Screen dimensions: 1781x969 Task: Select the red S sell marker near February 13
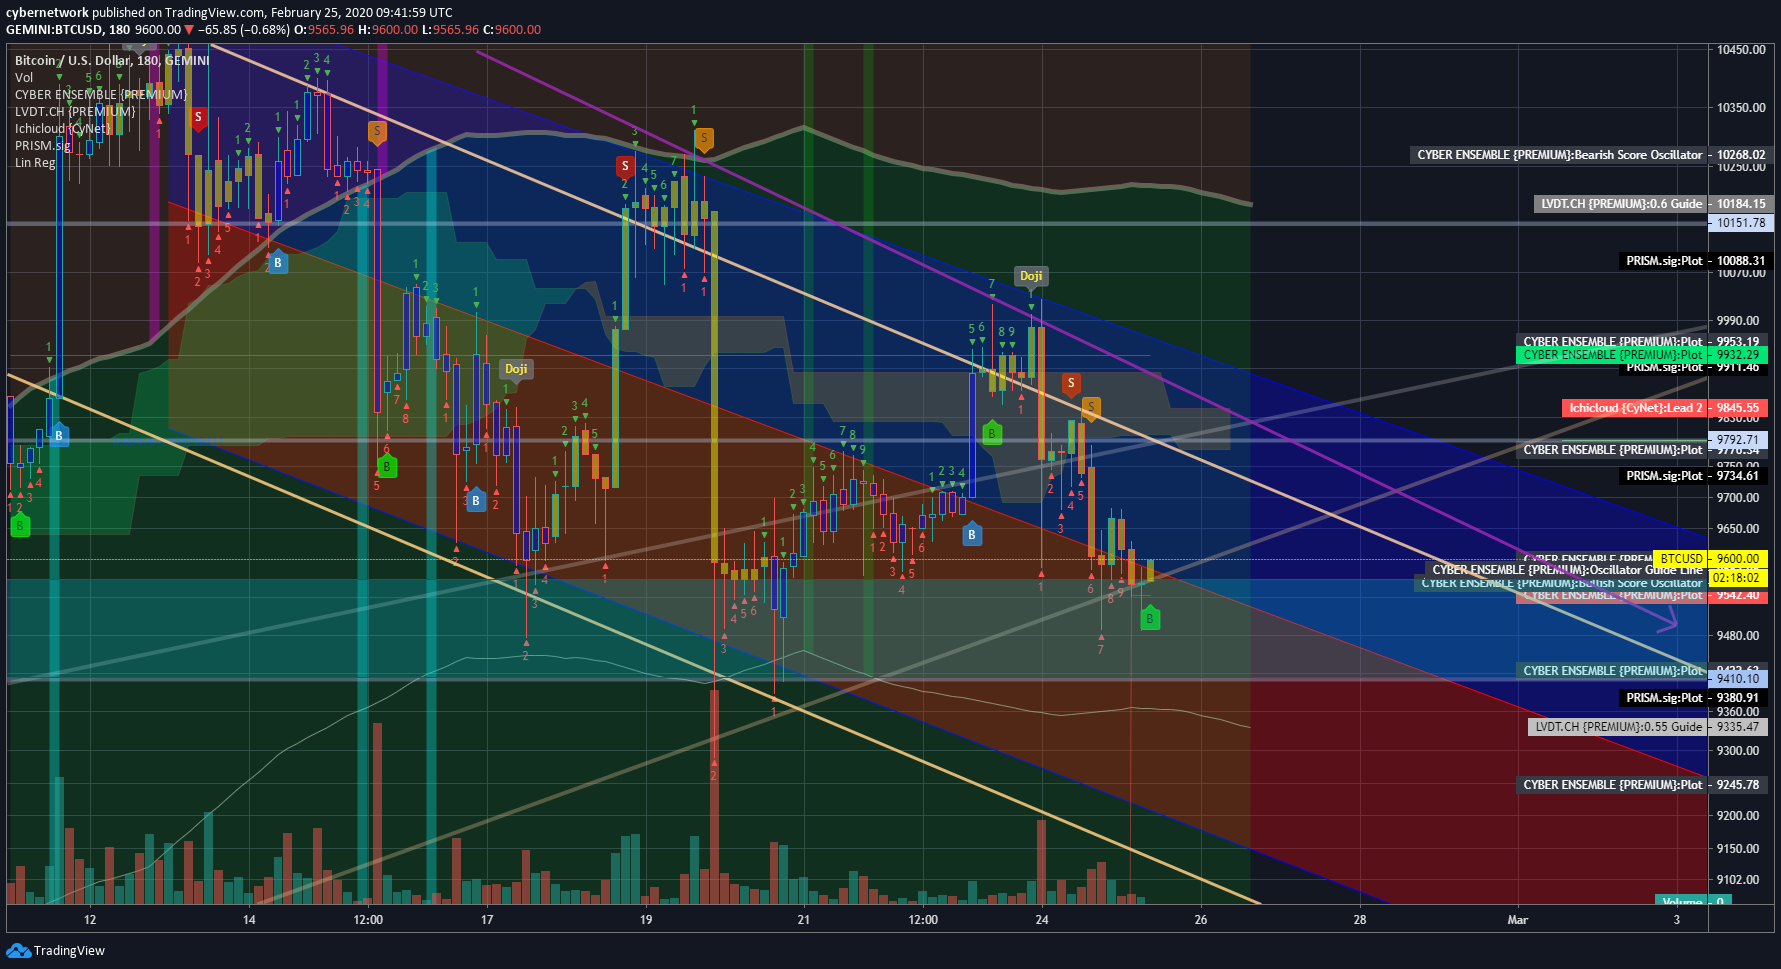point(198,117)
